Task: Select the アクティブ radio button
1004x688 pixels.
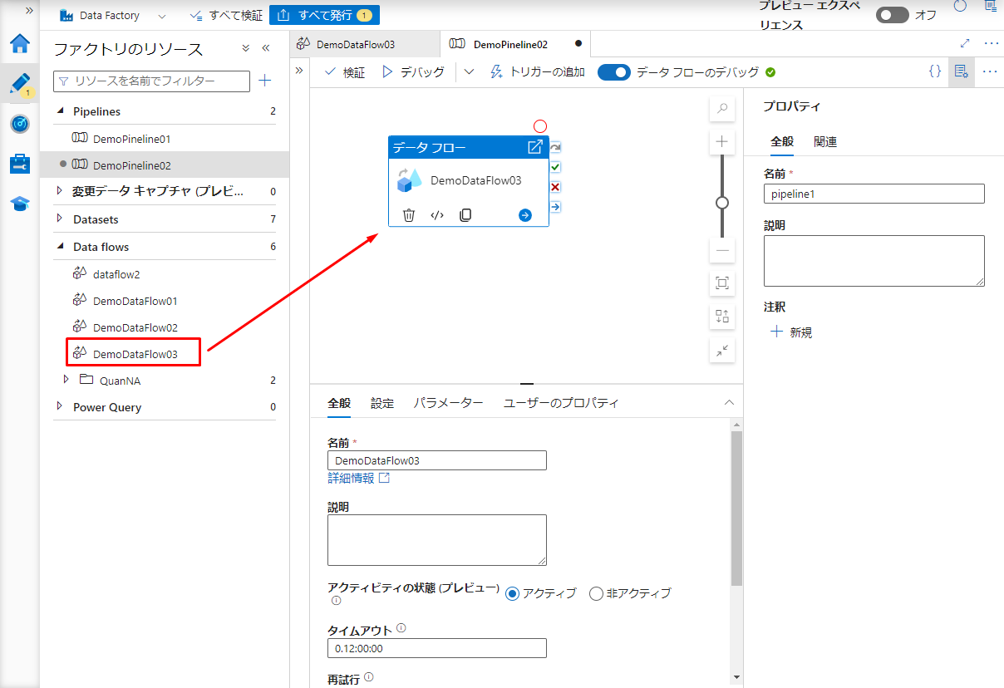Action: (512, 594)
